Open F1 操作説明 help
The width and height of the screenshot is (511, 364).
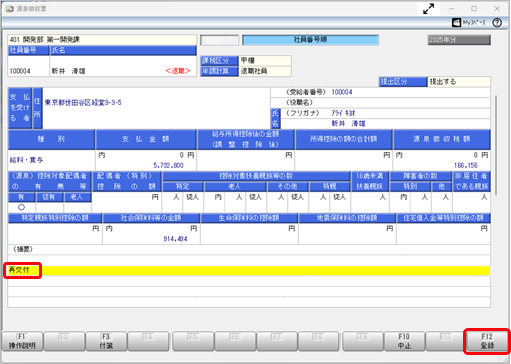coord(22,341)
